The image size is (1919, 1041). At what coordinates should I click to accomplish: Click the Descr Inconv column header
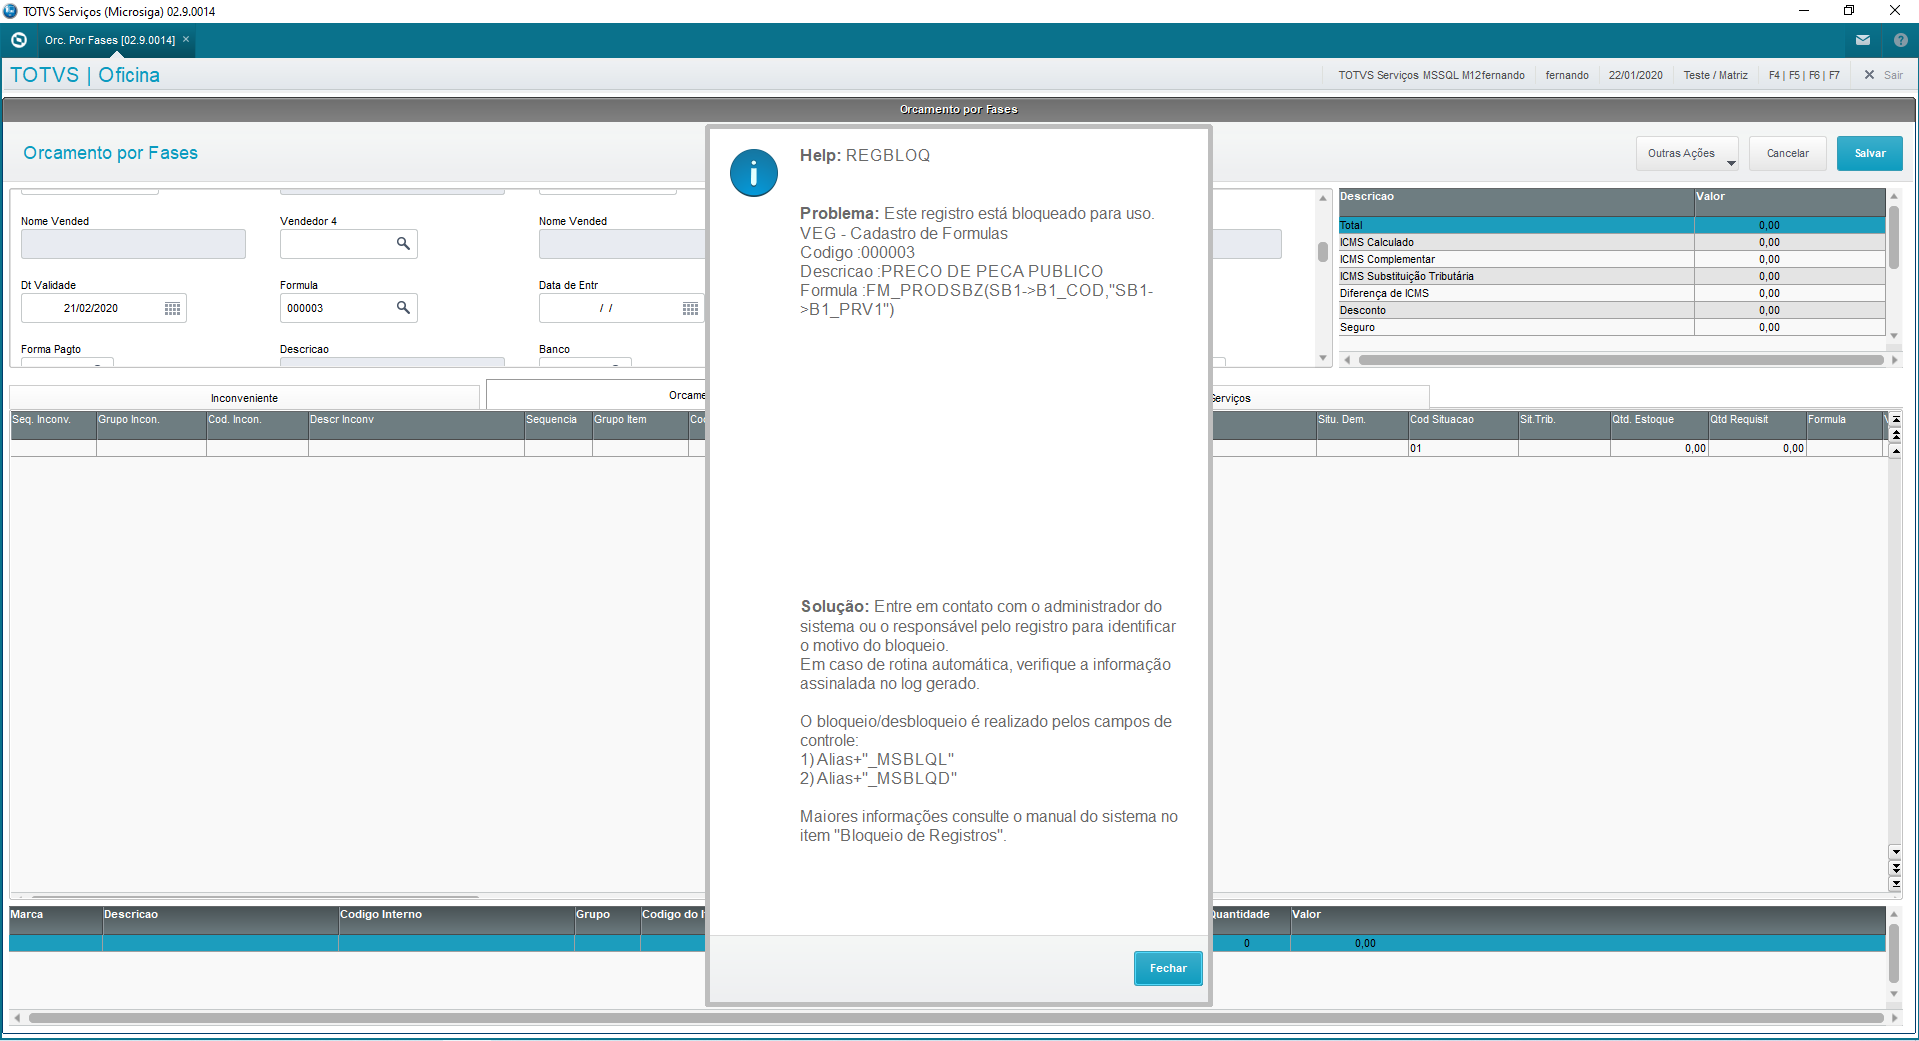click(416, 425)
